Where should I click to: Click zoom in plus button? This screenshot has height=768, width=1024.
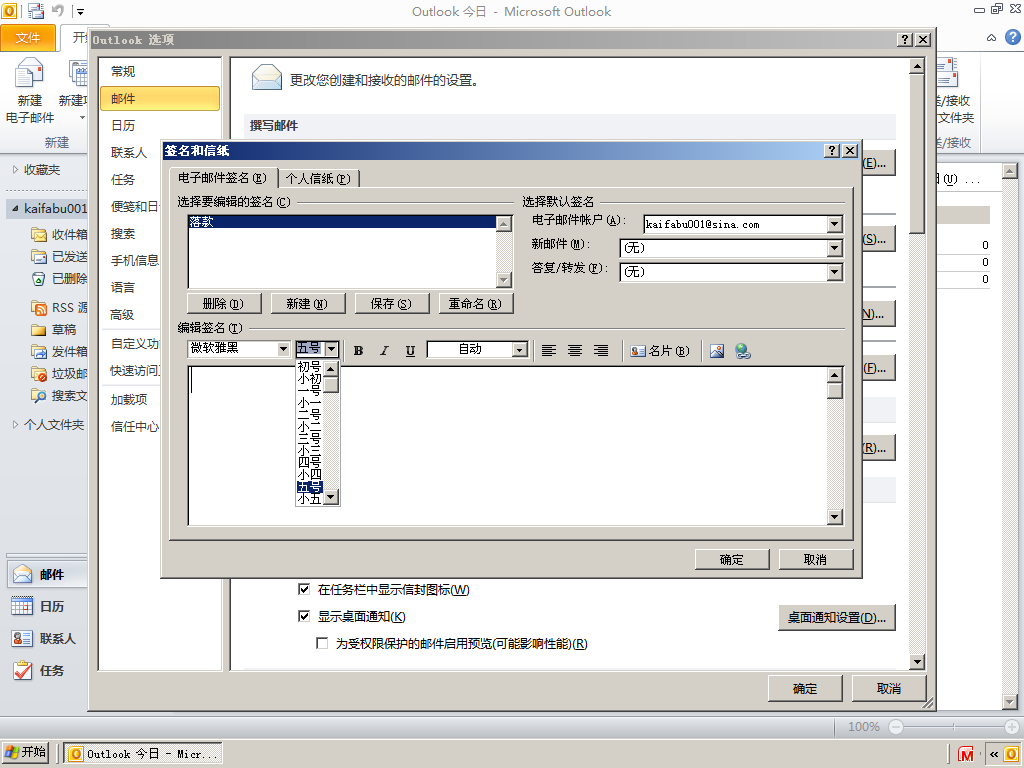[x=1012, y=727]
